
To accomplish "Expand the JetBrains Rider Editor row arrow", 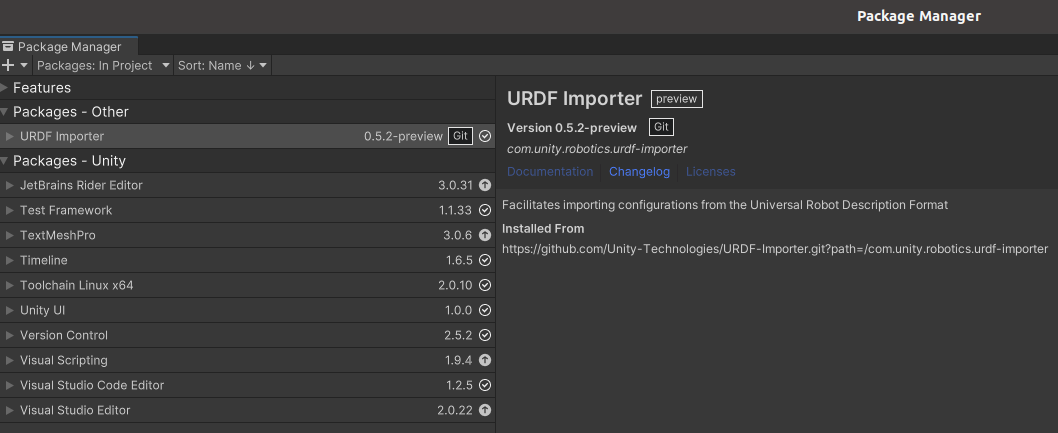I will [x=9, y=185].
